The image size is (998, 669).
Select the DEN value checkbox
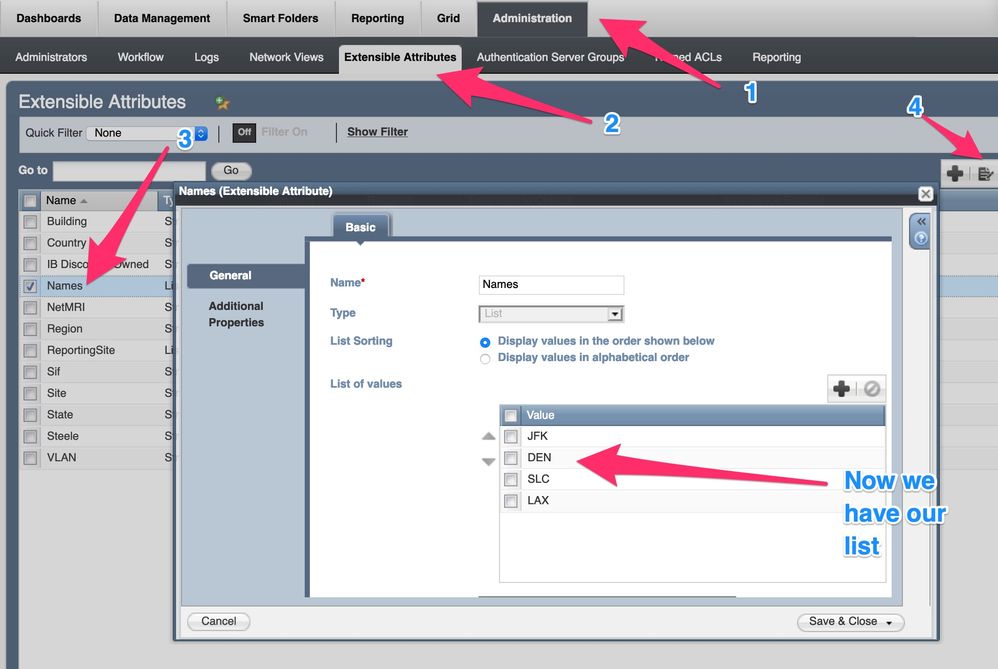(x=510, y=458)
